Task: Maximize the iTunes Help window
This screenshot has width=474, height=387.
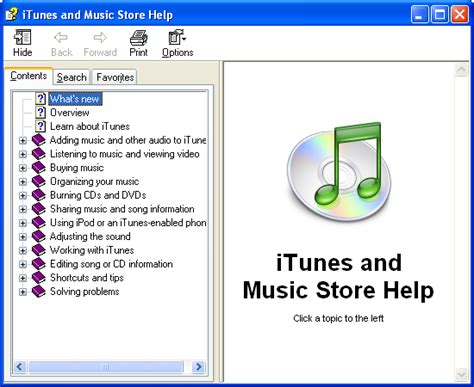Action: [440, 15]
